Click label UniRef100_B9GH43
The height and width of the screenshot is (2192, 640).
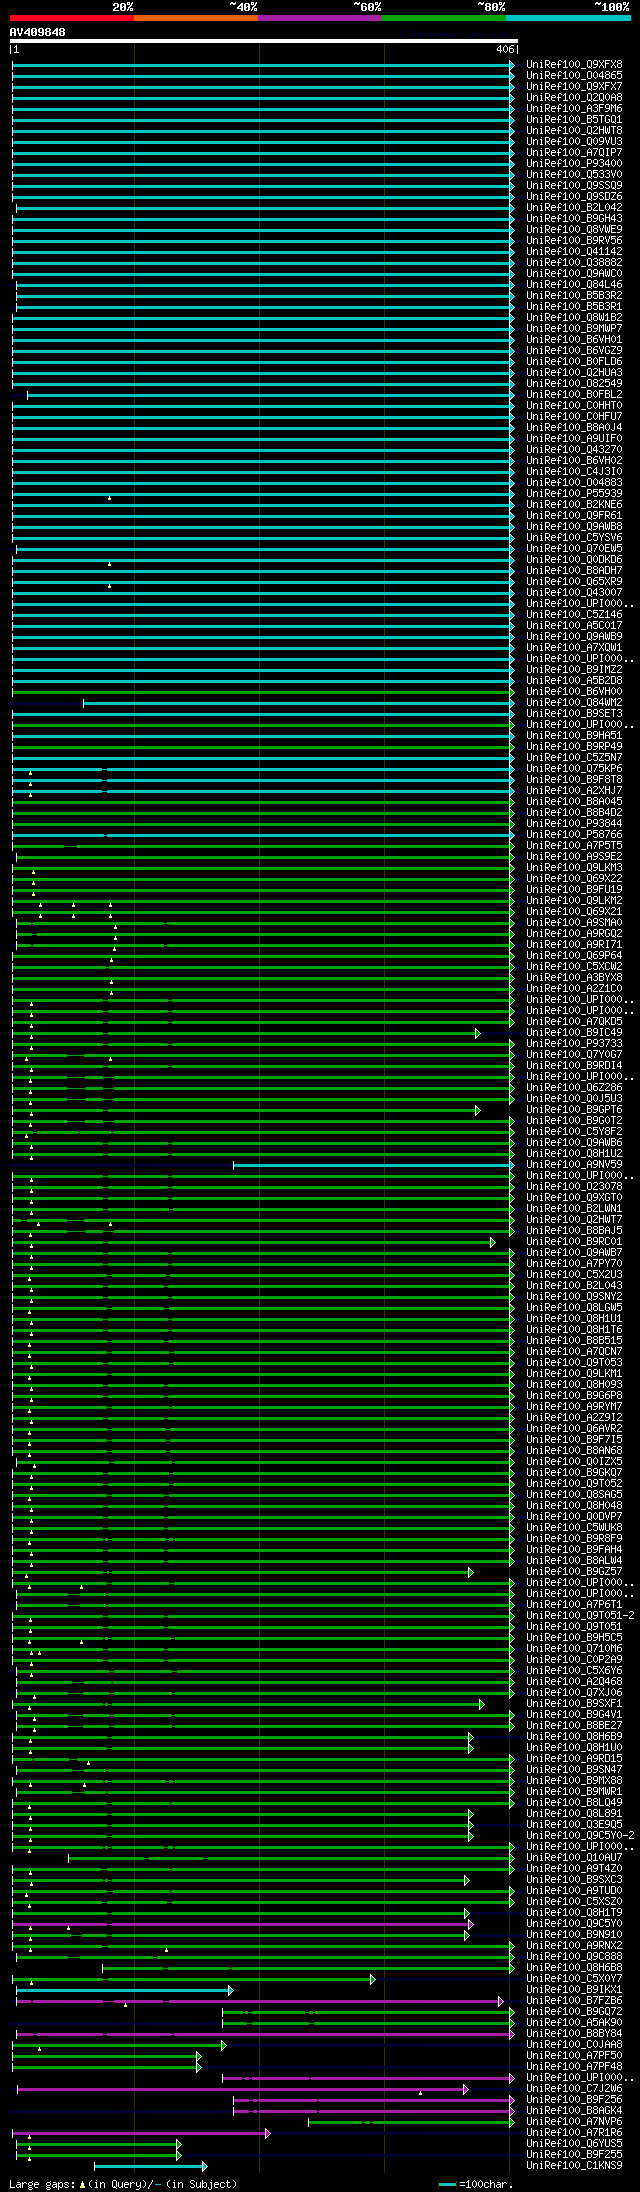point(574,218)
